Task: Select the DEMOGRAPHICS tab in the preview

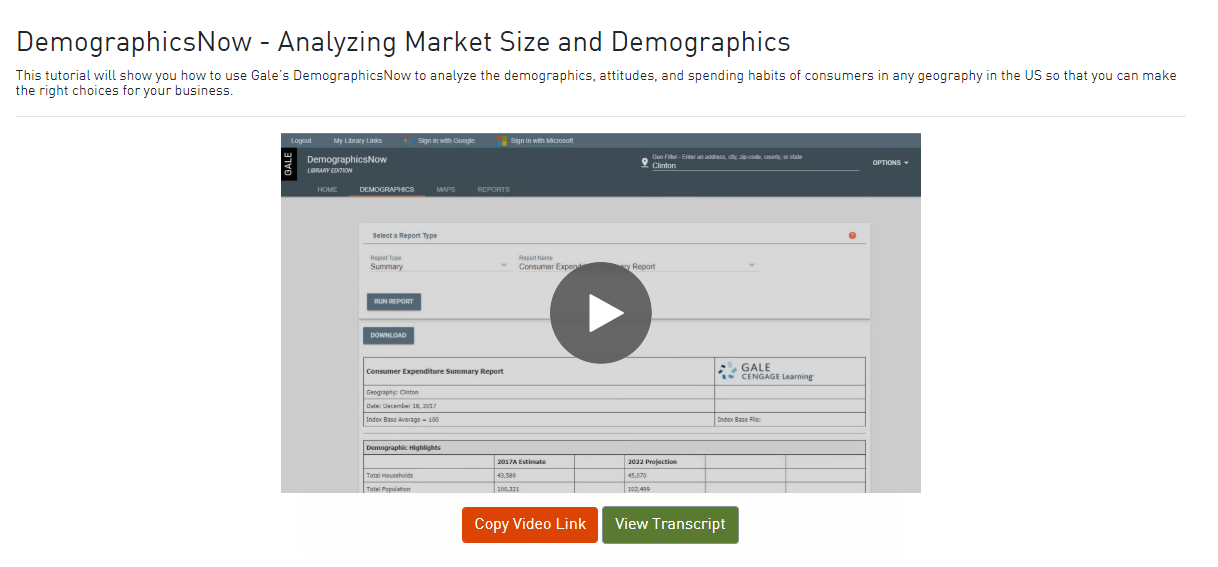Action: [x=386, y=189]
